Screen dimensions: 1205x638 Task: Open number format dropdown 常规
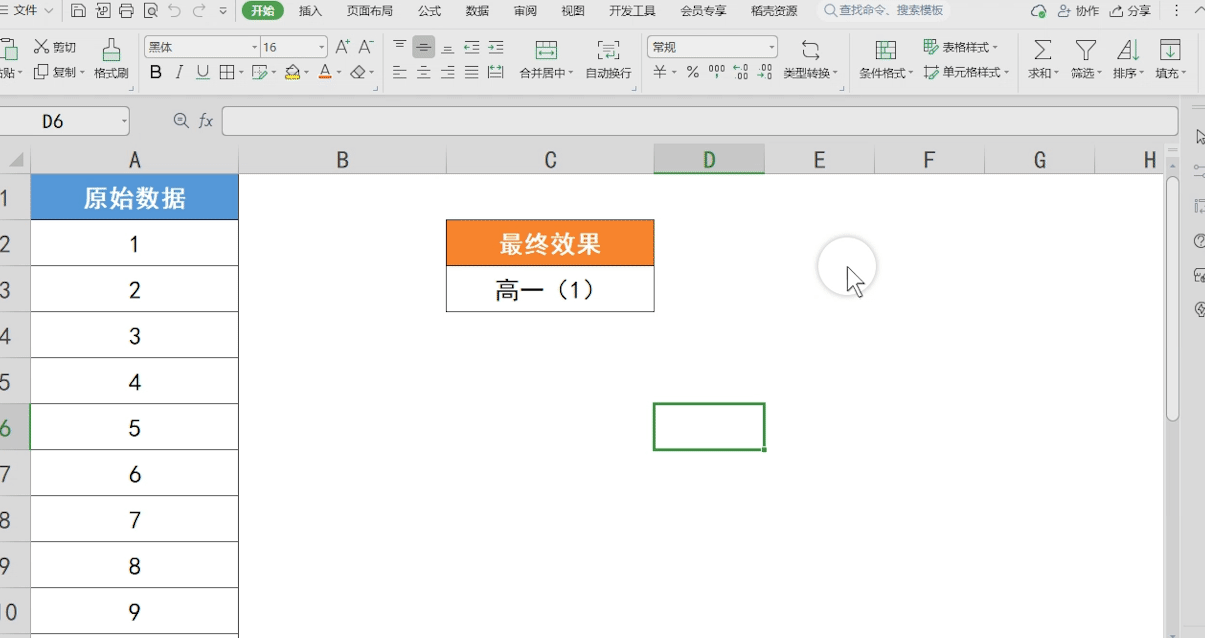coord(772,47)
